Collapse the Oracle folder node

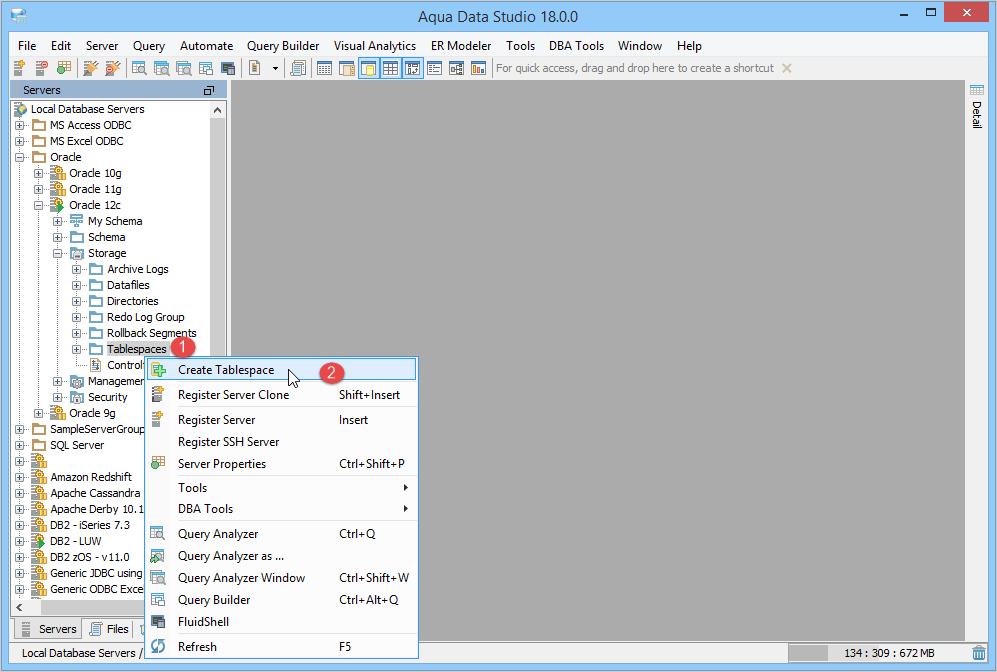20,157
